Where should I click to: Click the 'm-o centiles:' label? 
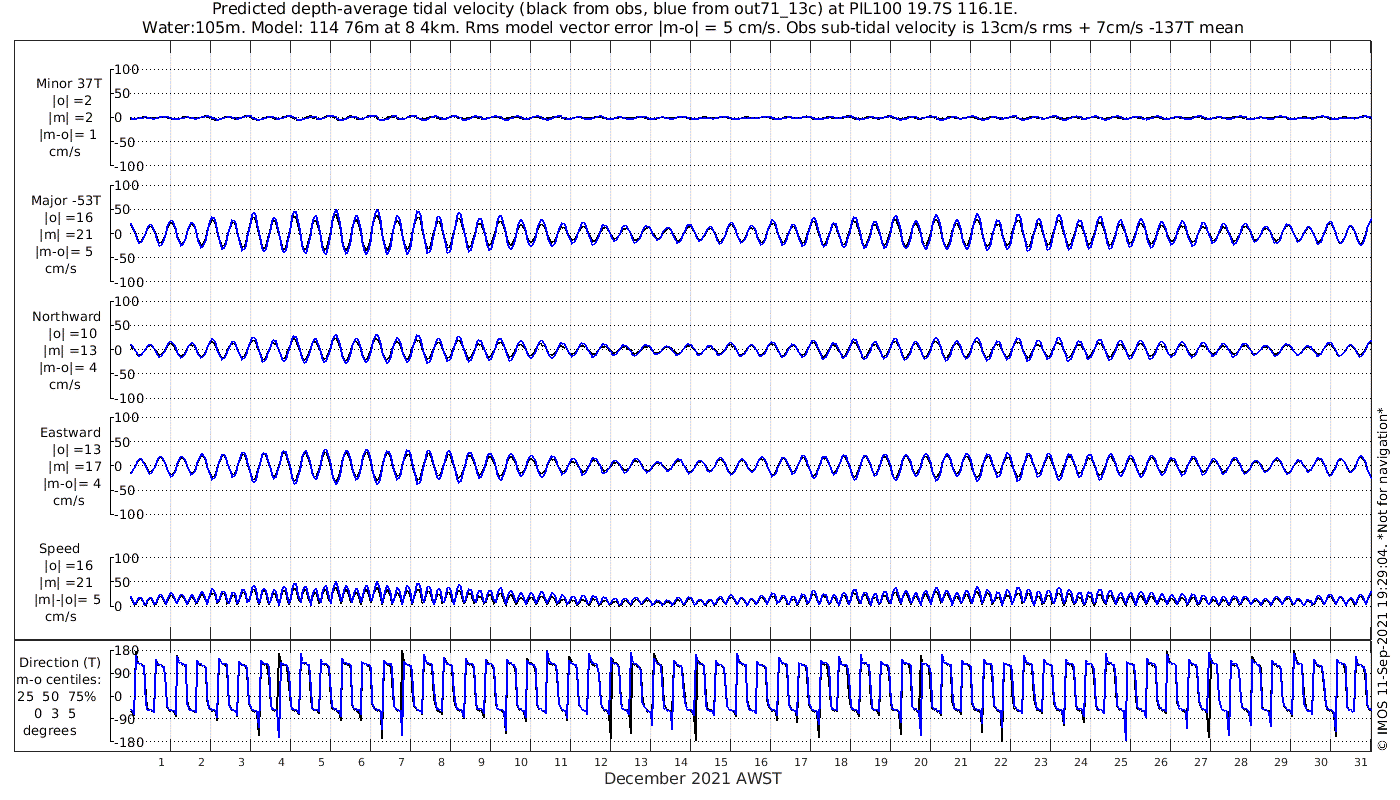point(60,679)
